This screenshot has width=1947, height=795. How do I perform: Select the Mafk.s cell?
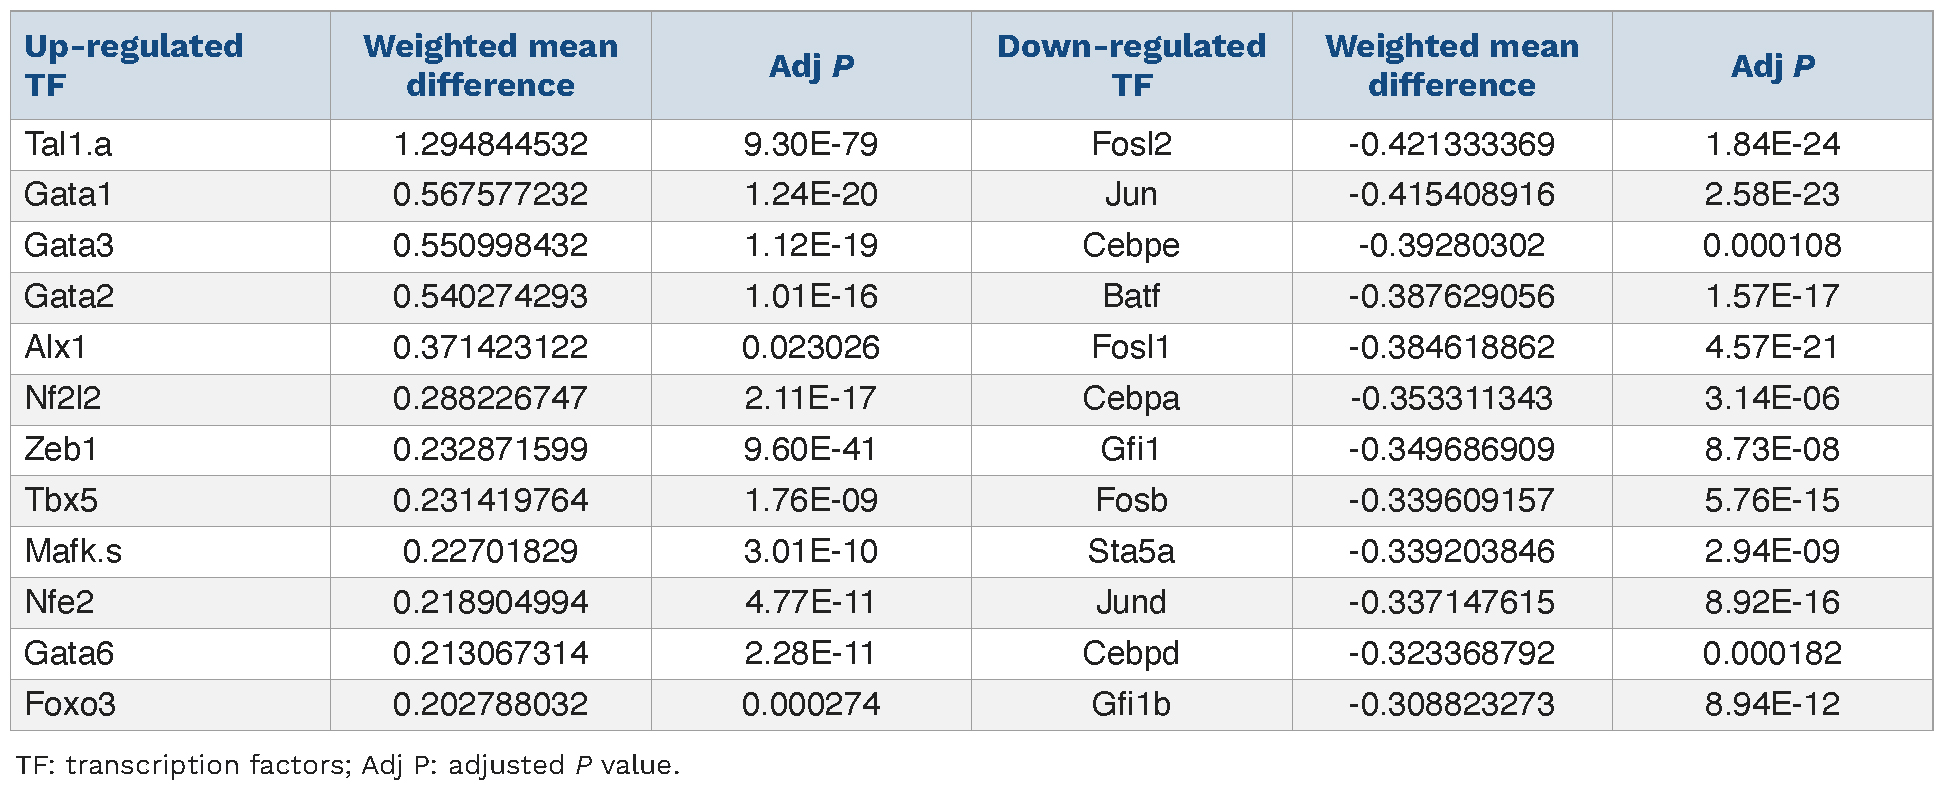[x=73, y=552]
